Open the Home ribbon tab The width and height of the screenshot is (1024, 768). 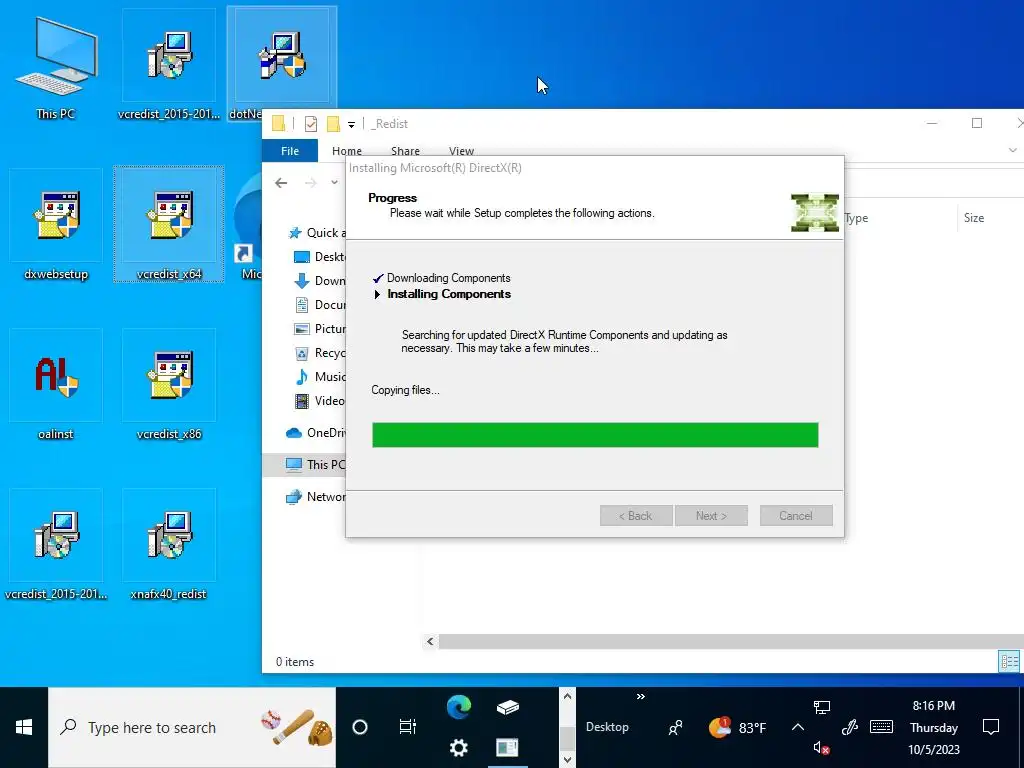click(347, 151)
